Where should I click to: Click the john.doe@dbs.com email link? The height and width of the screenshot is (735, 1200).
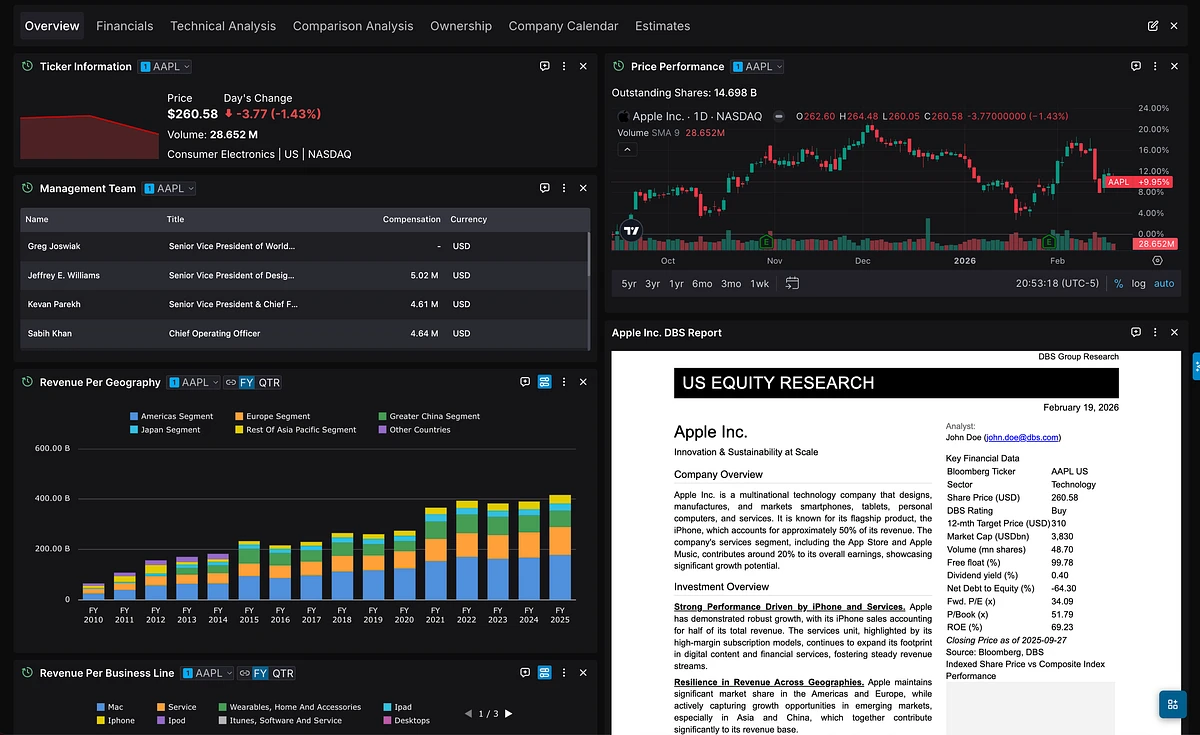[x=1022, y=437]
